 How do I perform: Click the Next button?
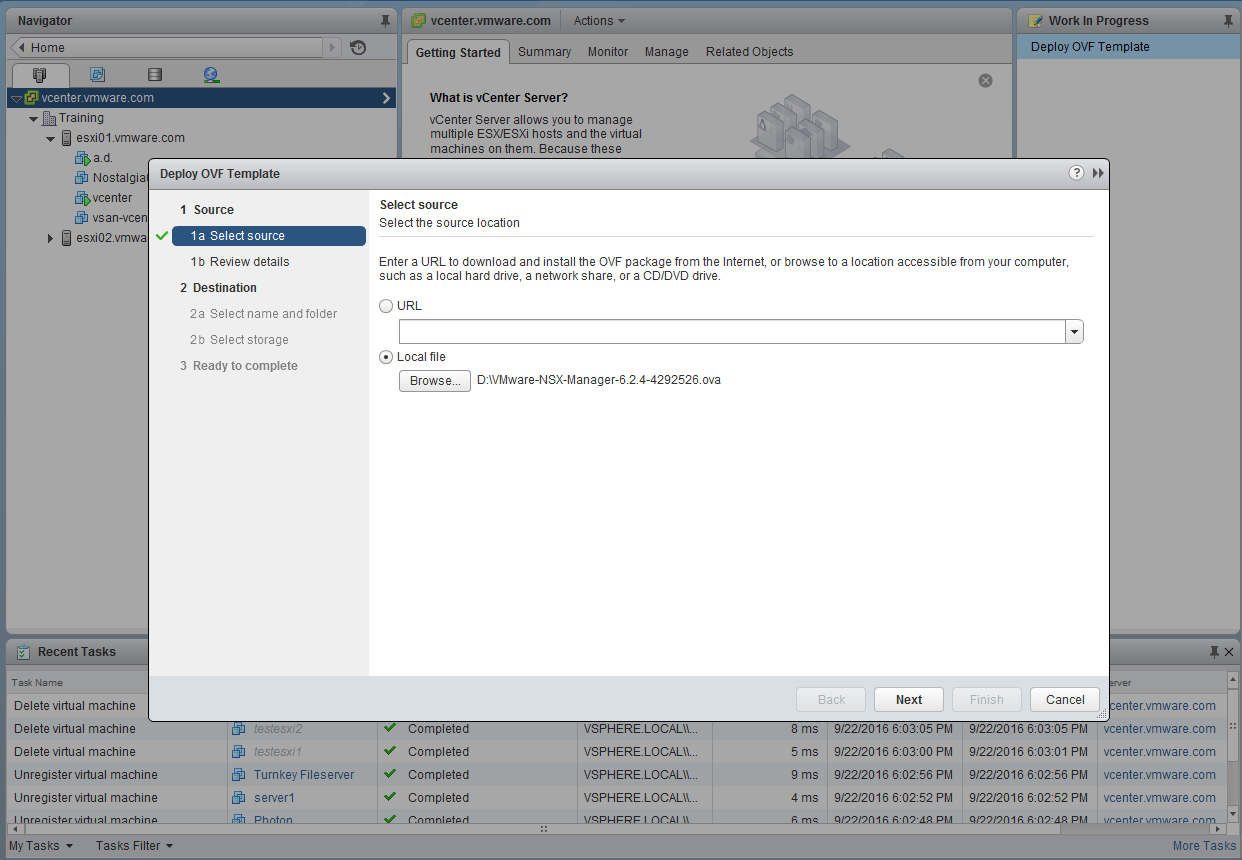[908, 699]
